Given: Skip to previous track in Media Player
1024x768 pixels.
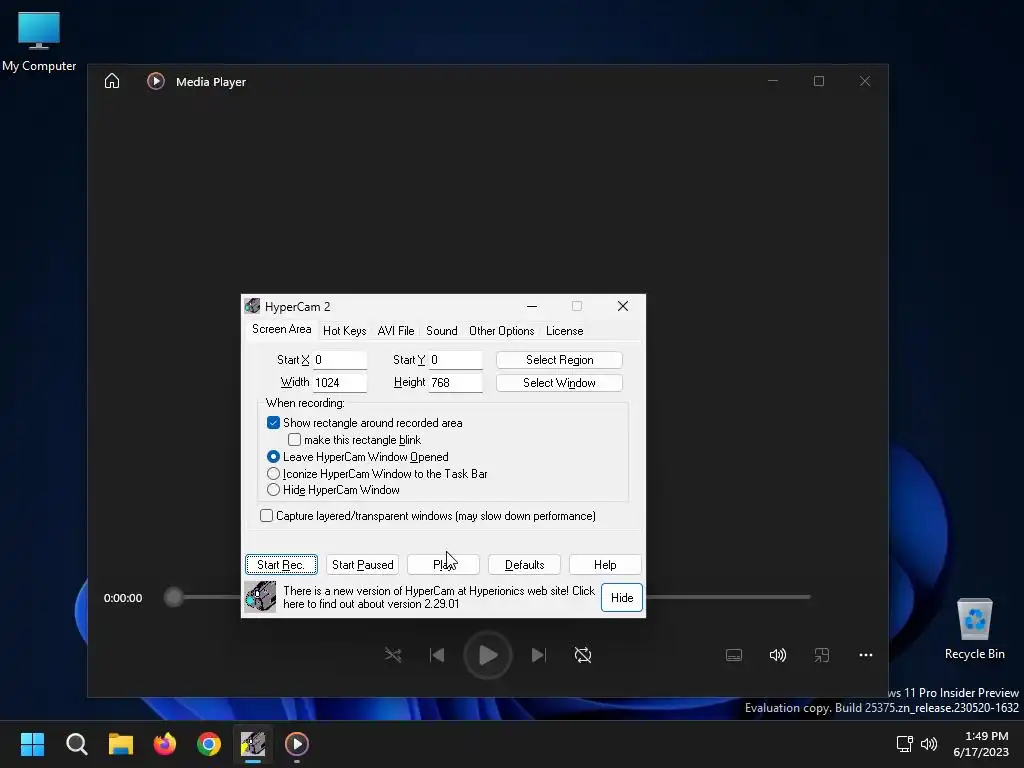Looking at the screenshot, I should coord(437,655).
